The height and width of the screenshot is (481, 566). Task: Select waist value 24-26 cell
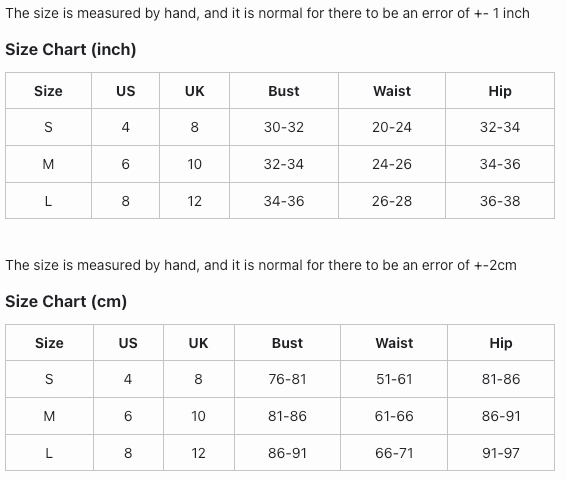pyautogui.click(x=392, y=164)
